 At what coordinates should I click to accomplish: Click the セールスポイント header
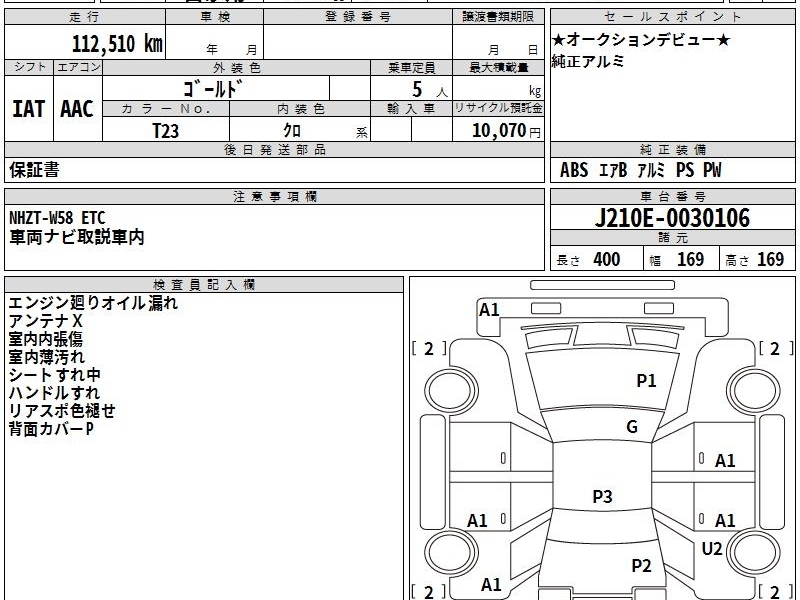pos(672,17)
